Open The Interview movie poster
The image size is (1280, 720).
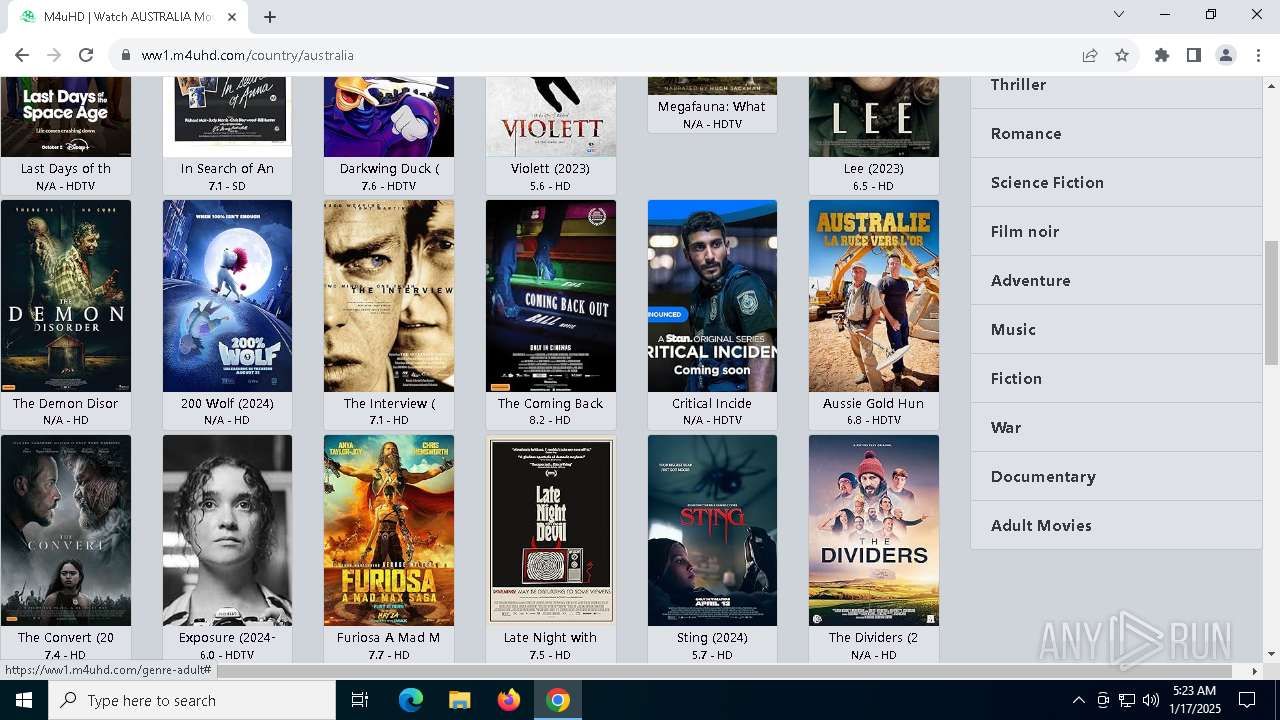coord(389,296)
